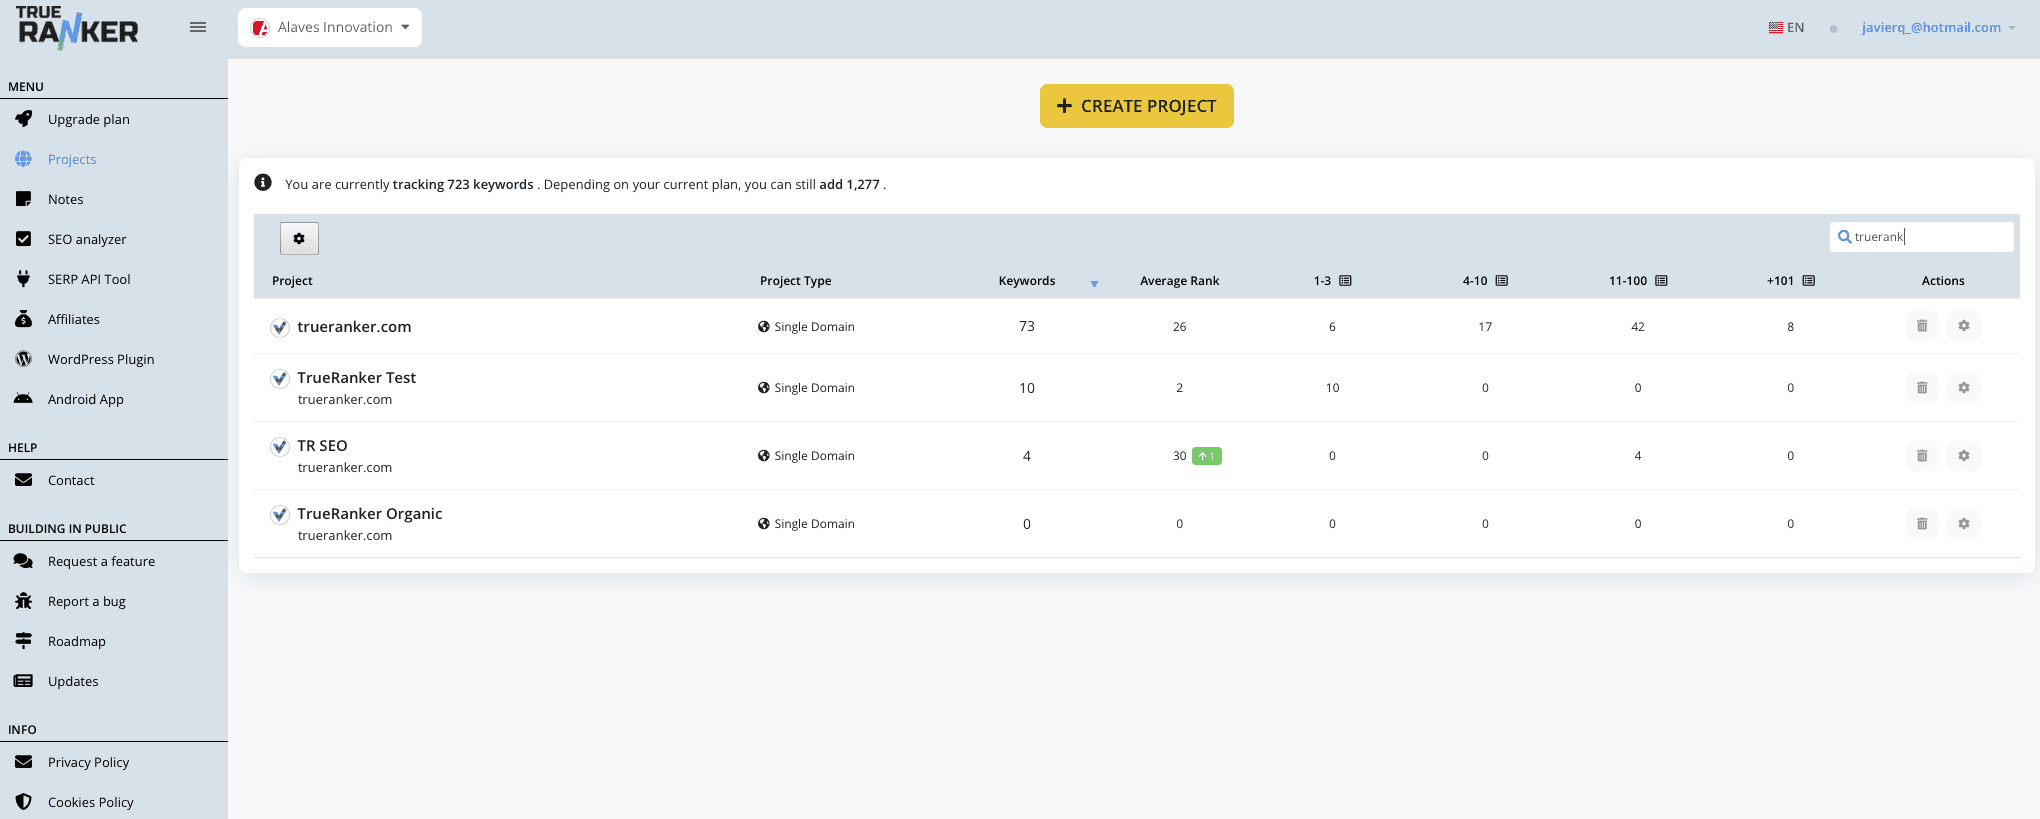The width and height of the screenshot is (2040, 819).
Task: Open SERP API Tool in the sidebar
Action: tap(89, 279)
